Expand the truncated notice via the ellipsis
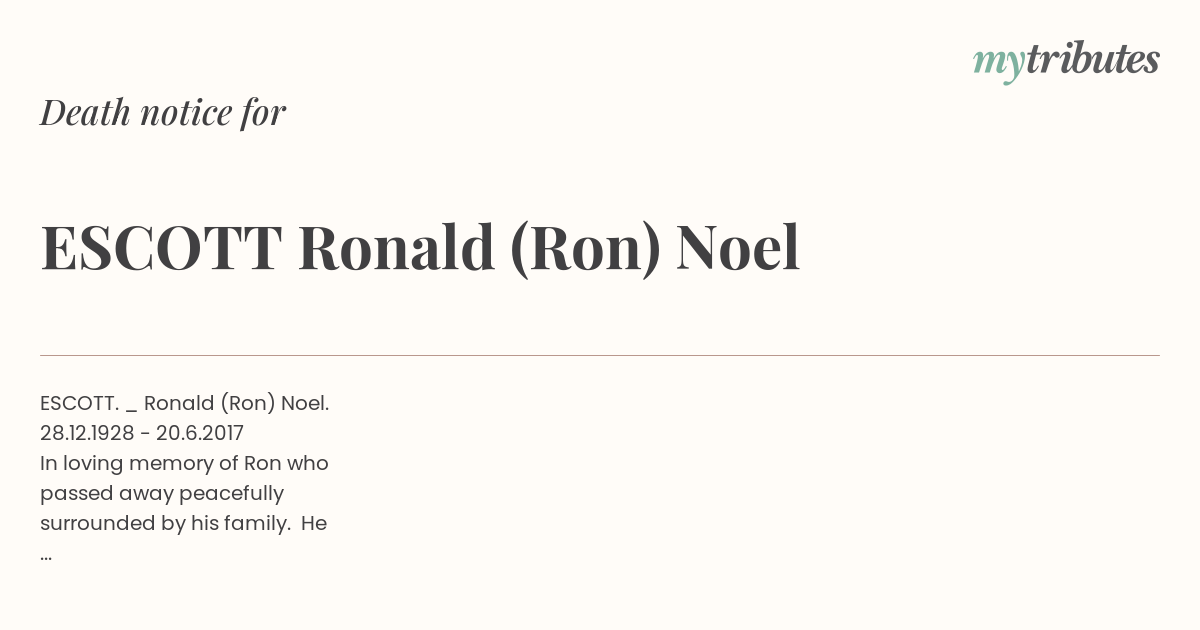This screenshot has height=630, width=1200. (46, 556)
